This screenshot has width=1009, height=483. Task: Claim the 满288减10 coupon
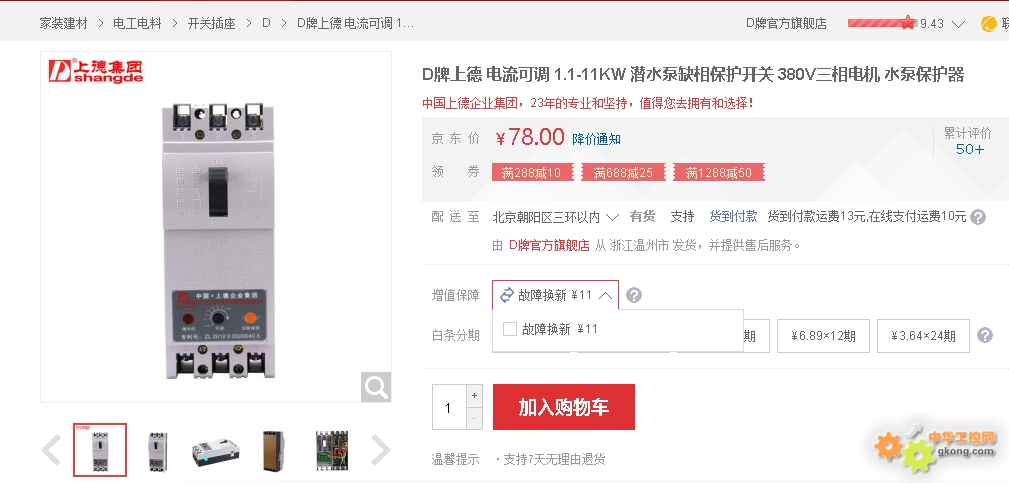point(532,172)
